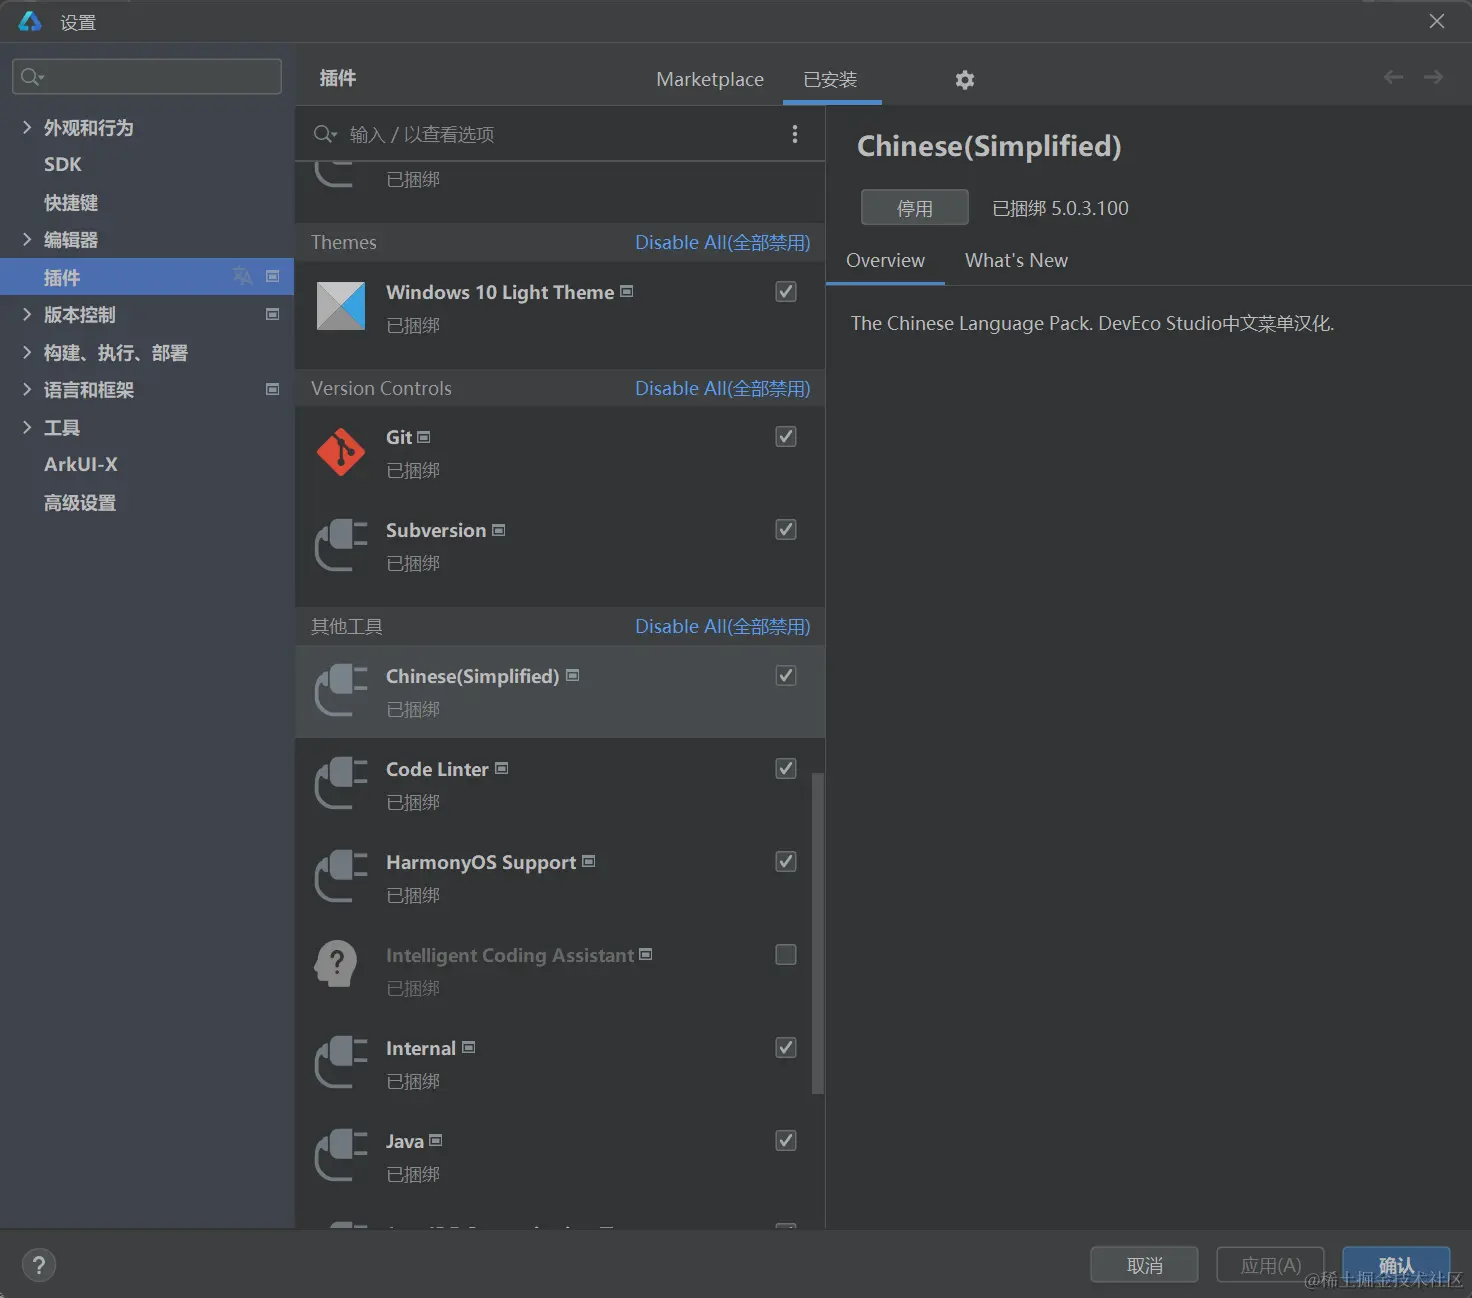
Task: Select 快捷键 in settings tree
Action: 71,202
